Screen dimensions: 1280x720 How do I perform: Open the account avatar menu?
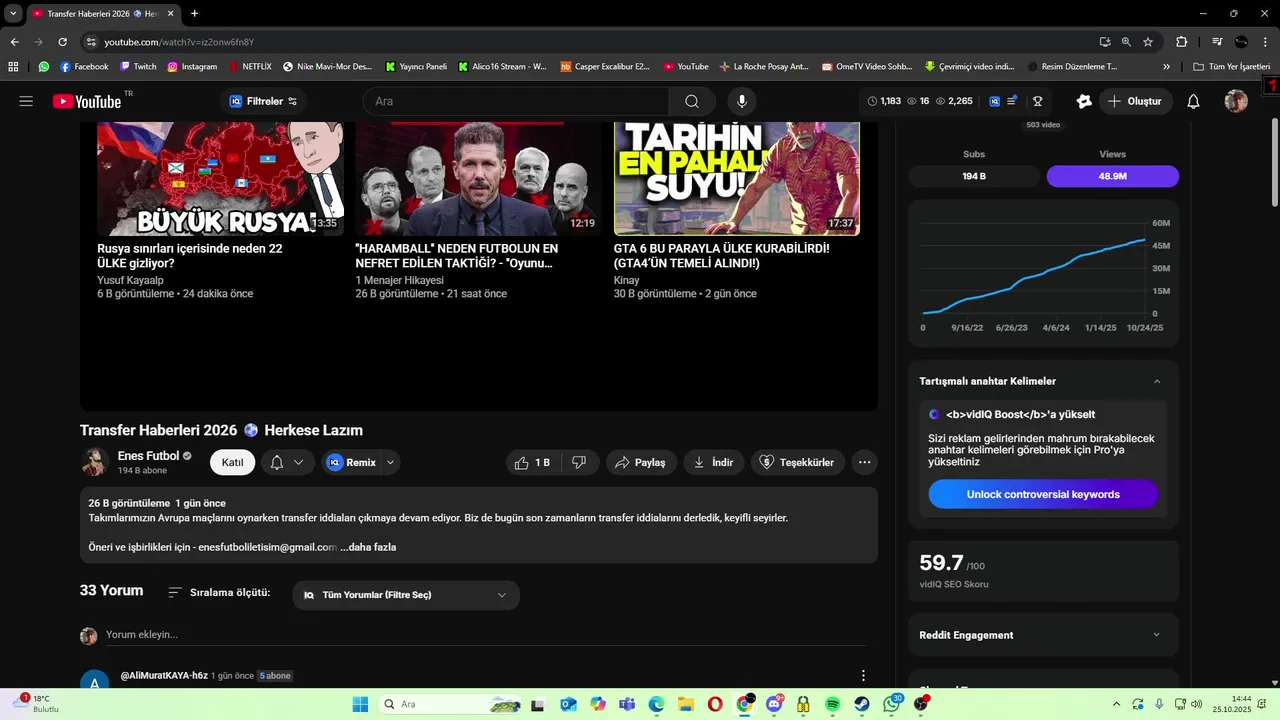(1236, 101)
